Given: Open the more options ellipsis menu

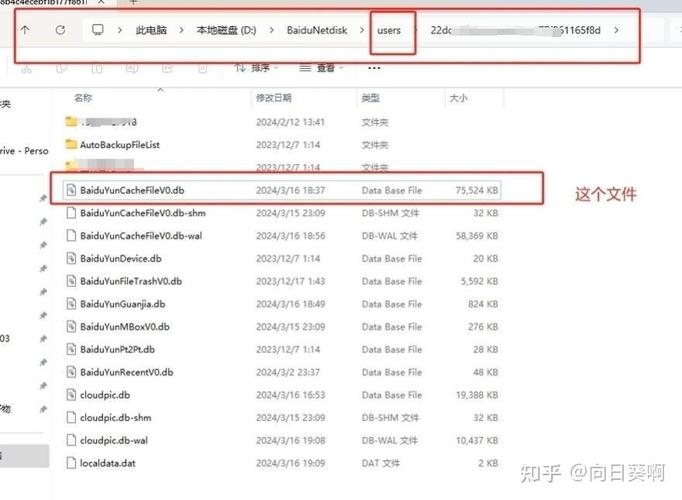Looking at the screenshot, I should click(374, 68).
